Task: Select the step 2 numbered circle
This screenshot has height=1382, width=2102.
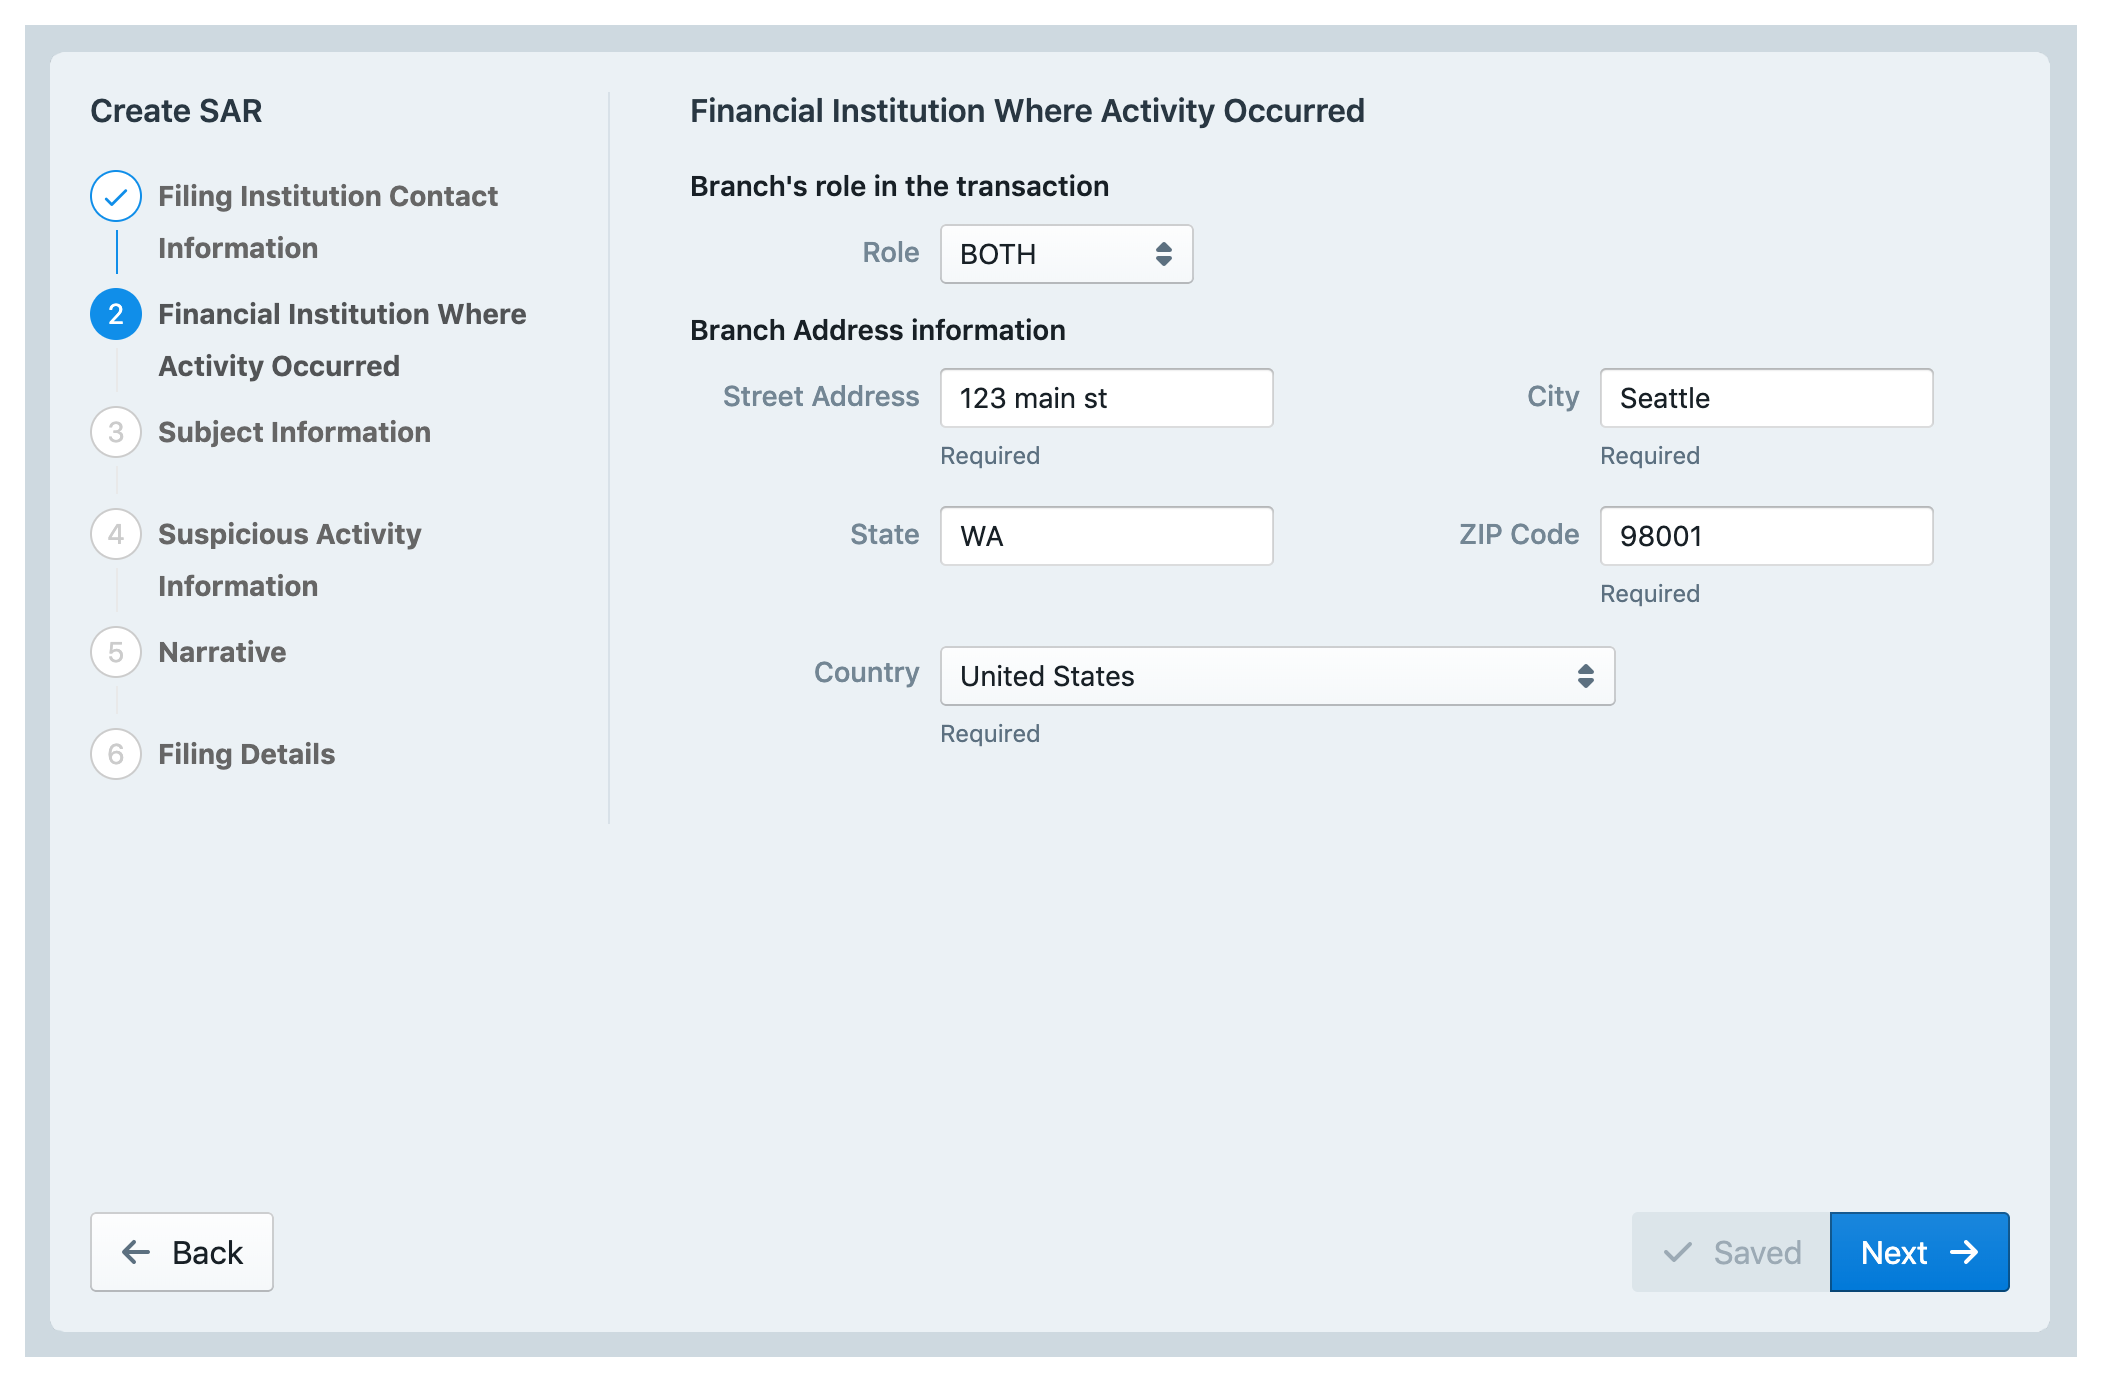Action: coord(116,313)
